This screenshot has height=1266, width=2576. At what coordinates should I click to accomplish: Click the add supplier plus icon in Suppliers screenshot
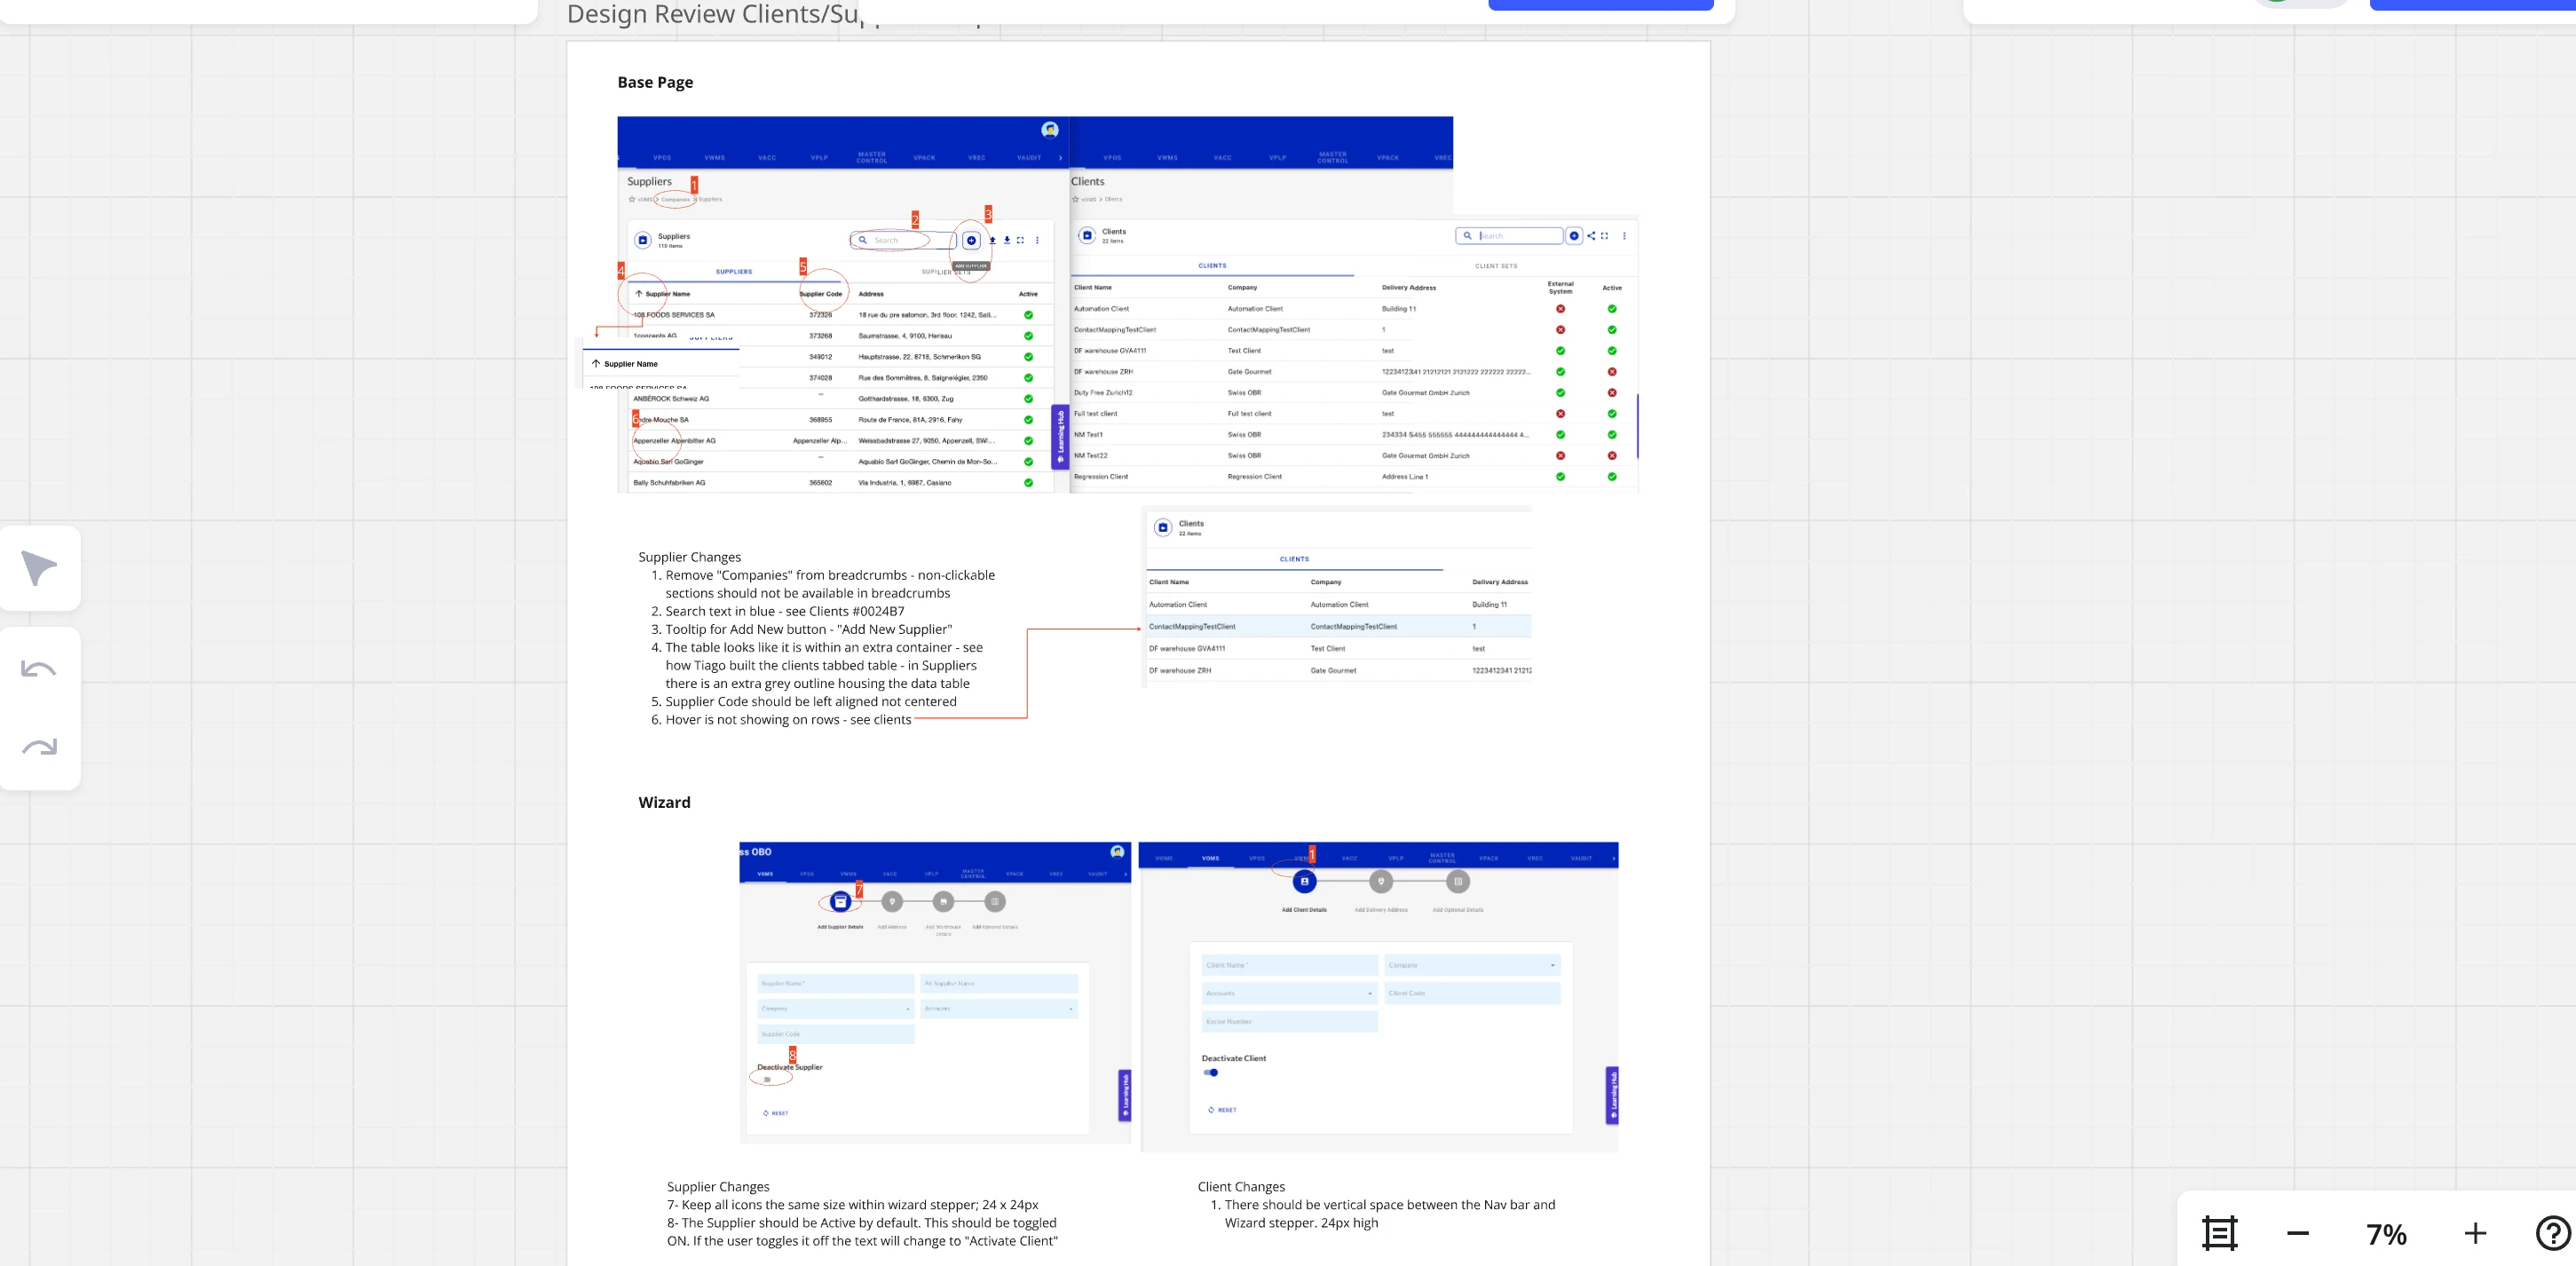[x=971, y=240]
